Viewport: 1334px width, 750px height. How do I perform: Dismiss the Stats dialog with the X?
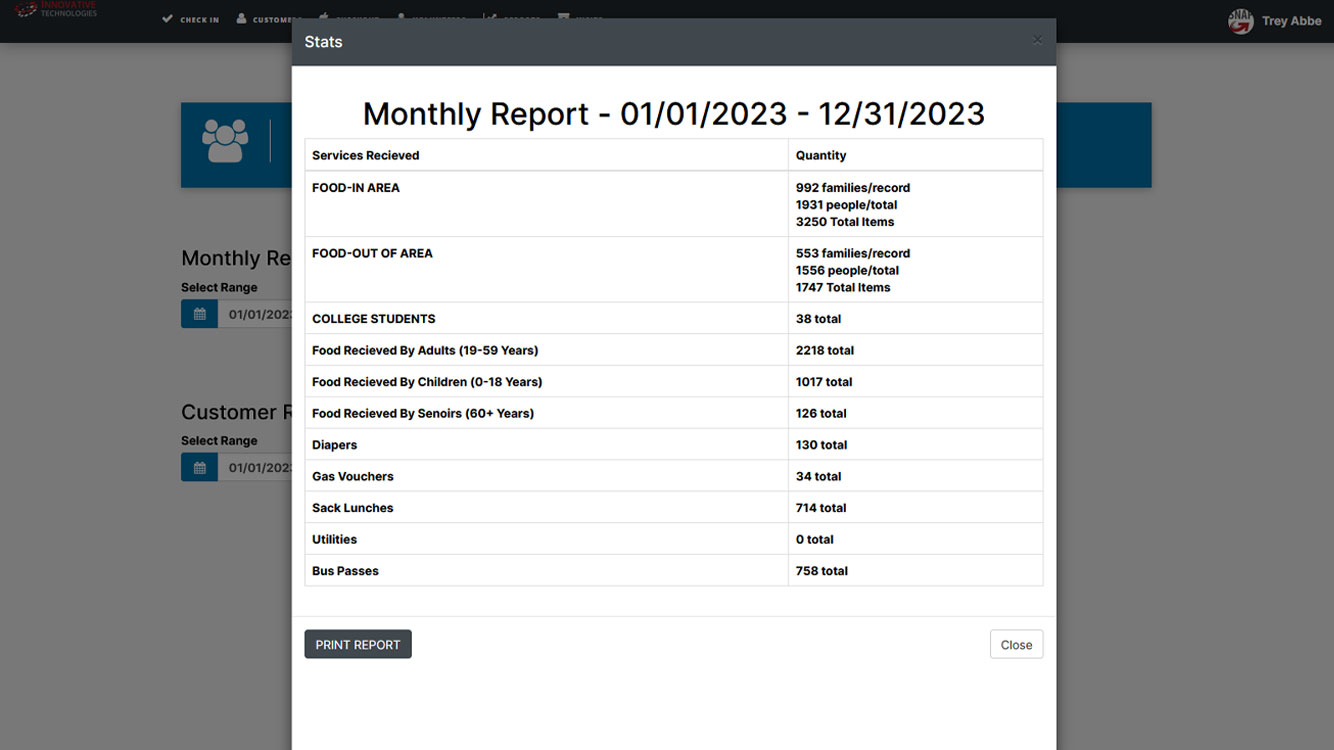pos(1037,41)
